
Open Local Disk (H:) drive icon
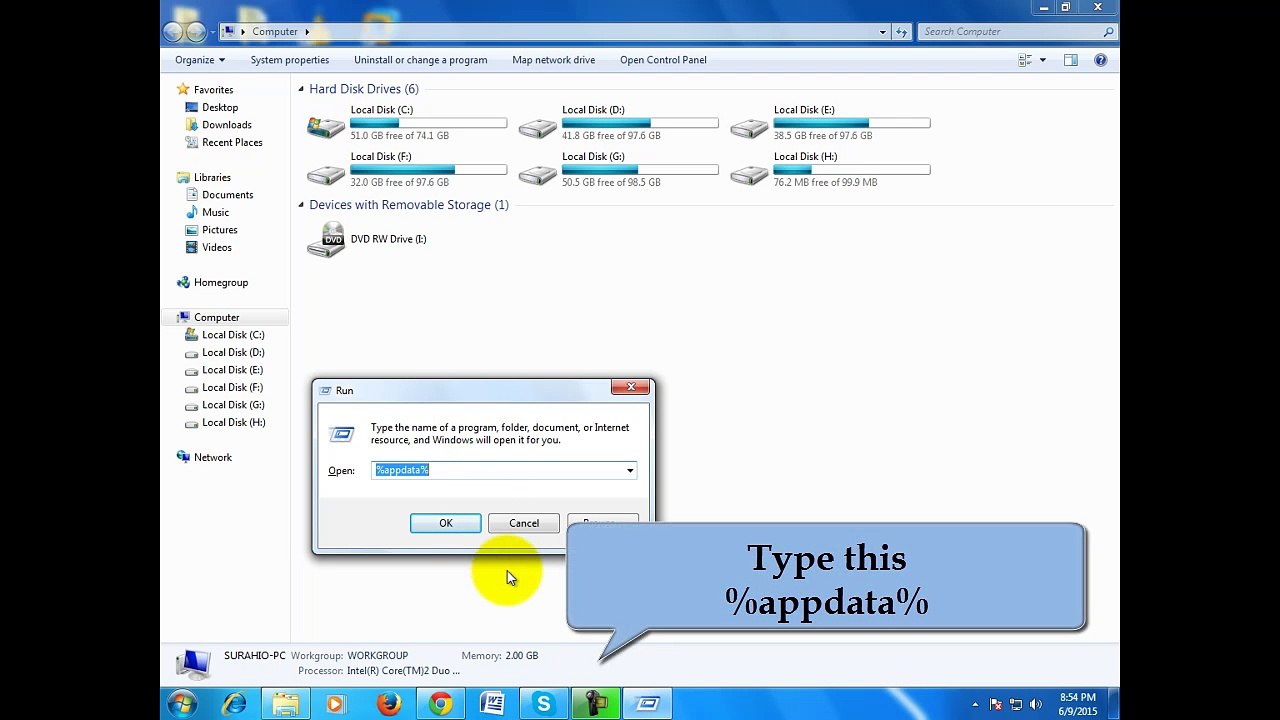749,174
